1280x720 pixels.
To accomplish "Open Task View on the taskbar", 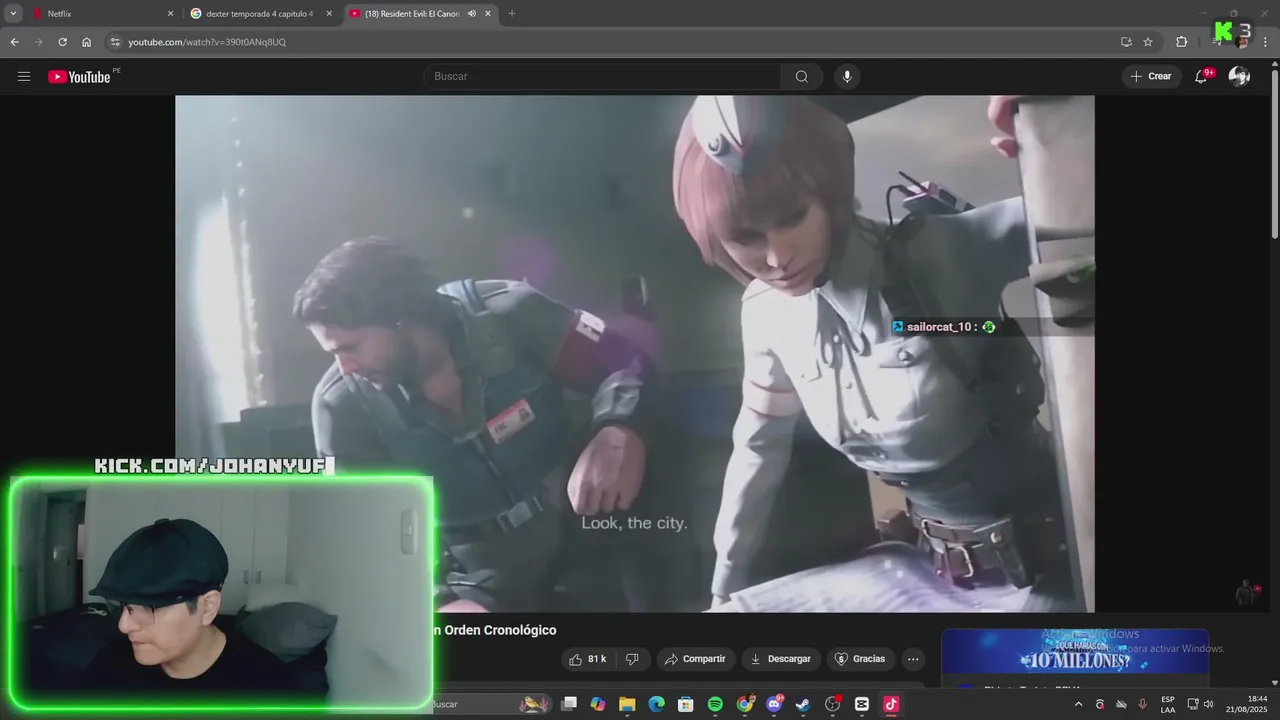I will pos(569,704).
